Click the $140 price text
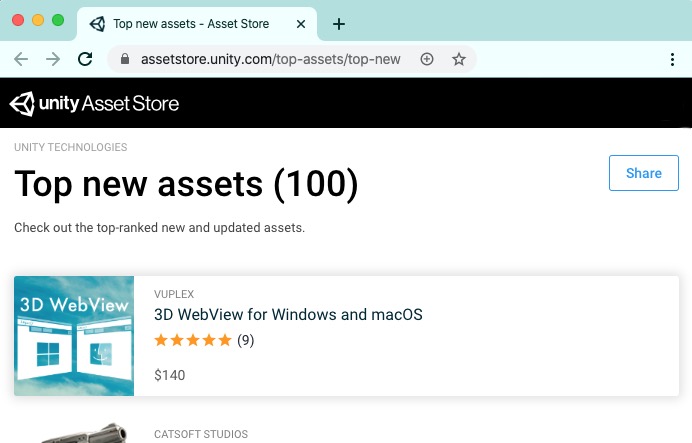The width and height of the screenshot is (692, 443). [169, 375]
